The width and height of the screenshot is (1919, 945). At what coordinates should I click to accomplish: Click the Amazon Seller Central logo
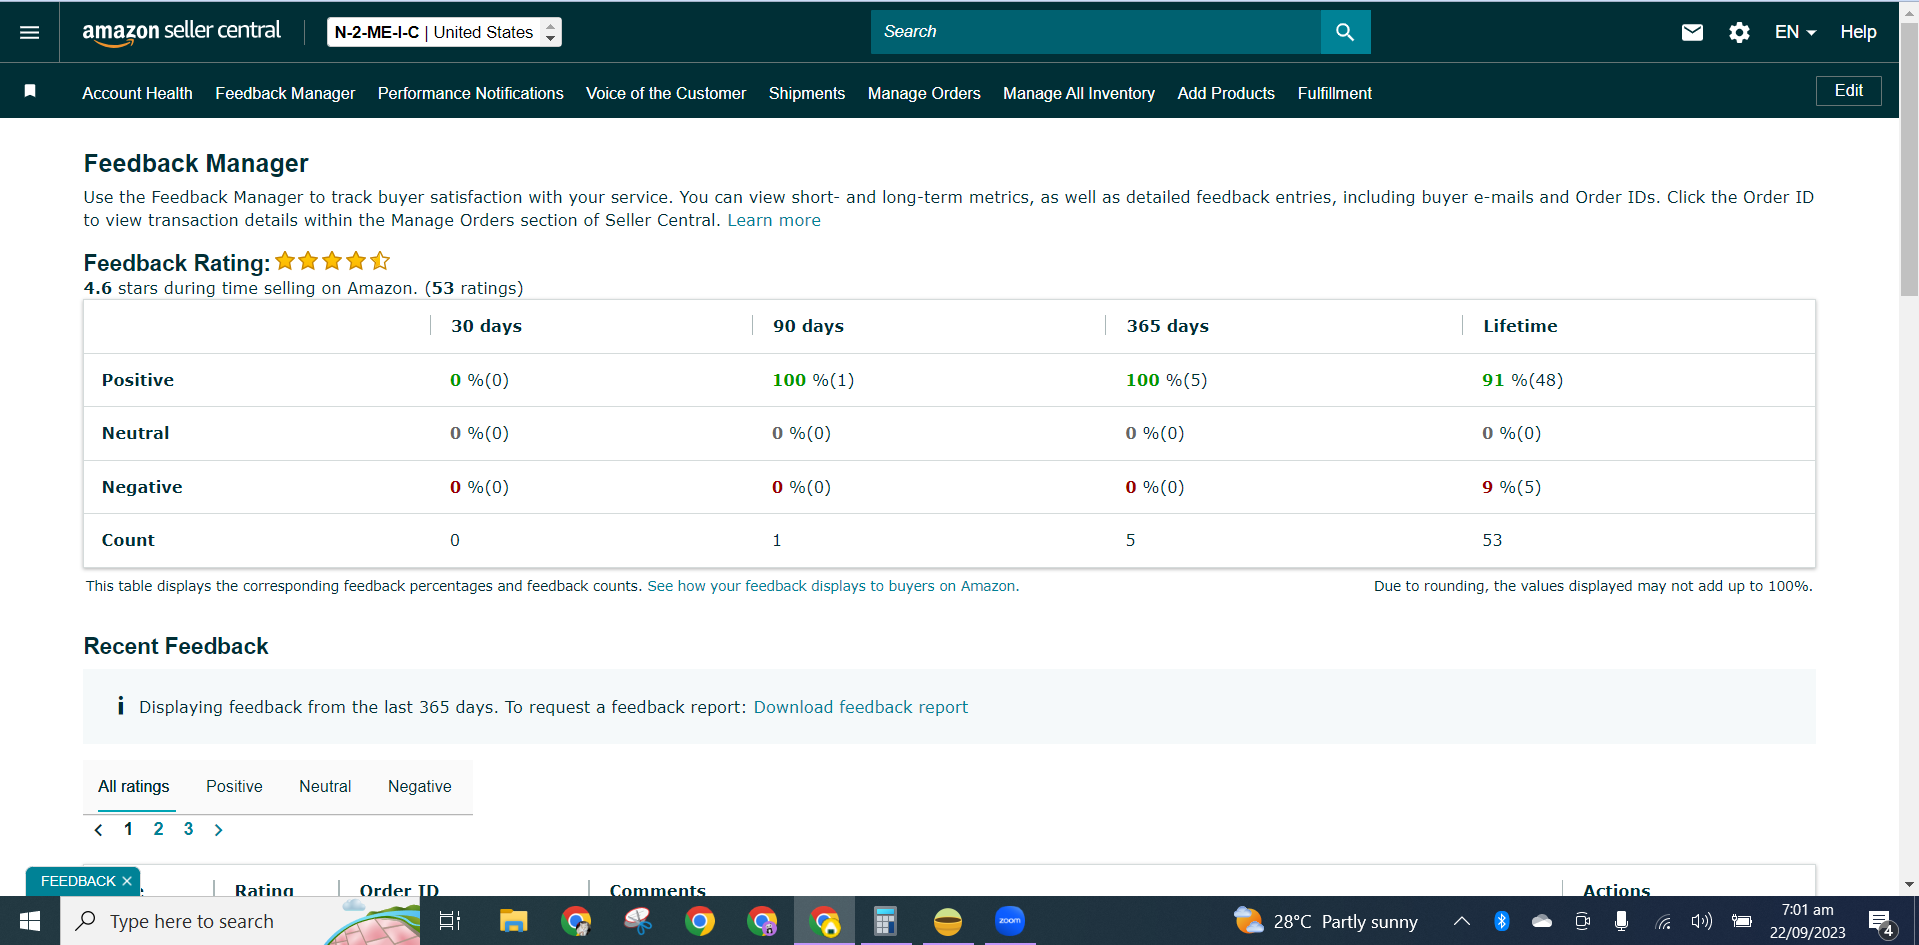pos(181,32)
